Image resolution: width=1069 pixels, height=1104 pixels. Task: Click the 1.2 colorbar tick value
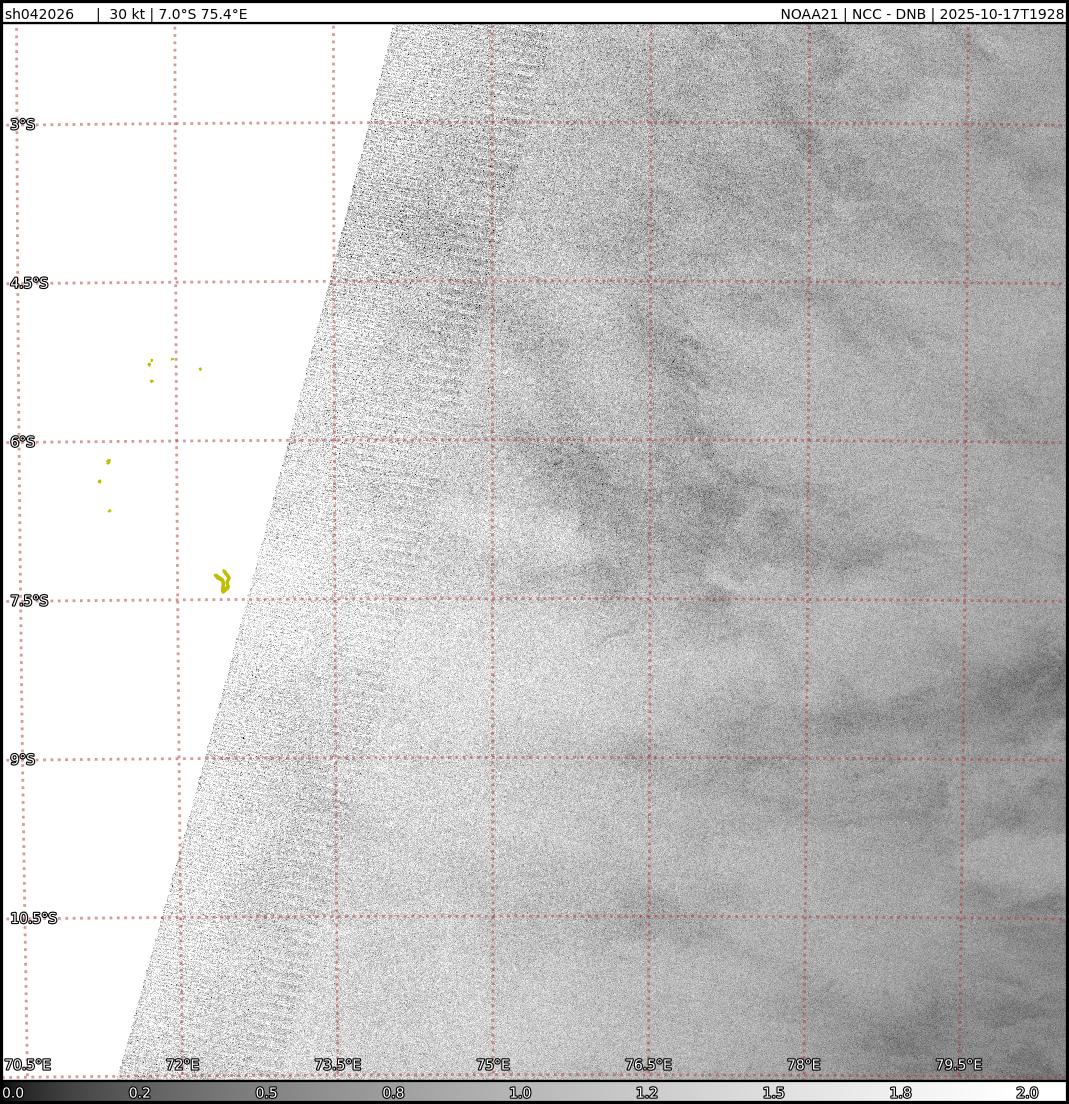646,1093
